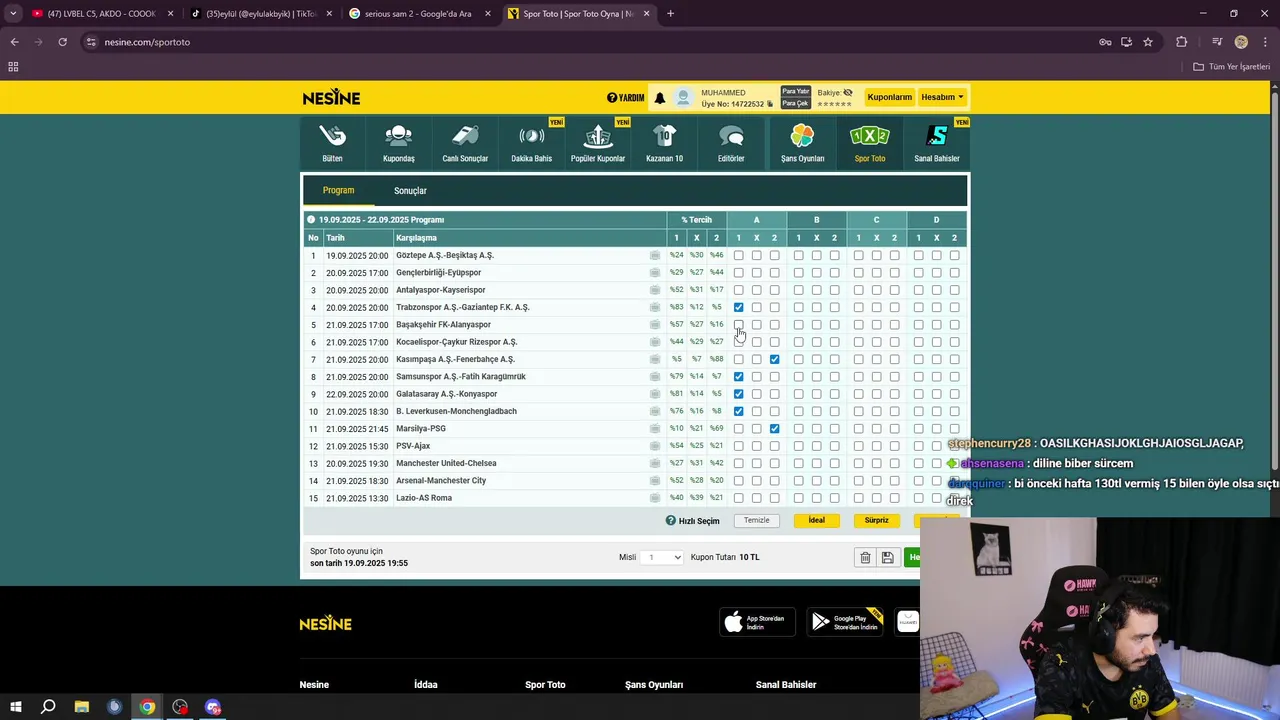The image size is (1280, 720).
Task: Open the Misli multiplier dropdown
Action: pyautogui.click(x=662, y=557)
